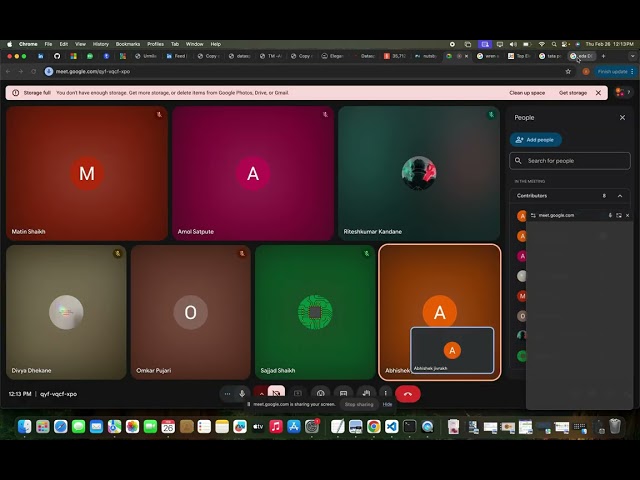The height and width of the screenshot is (480, 640).
Task: Dismiss the Storage full banner
Action: [599, 92]
